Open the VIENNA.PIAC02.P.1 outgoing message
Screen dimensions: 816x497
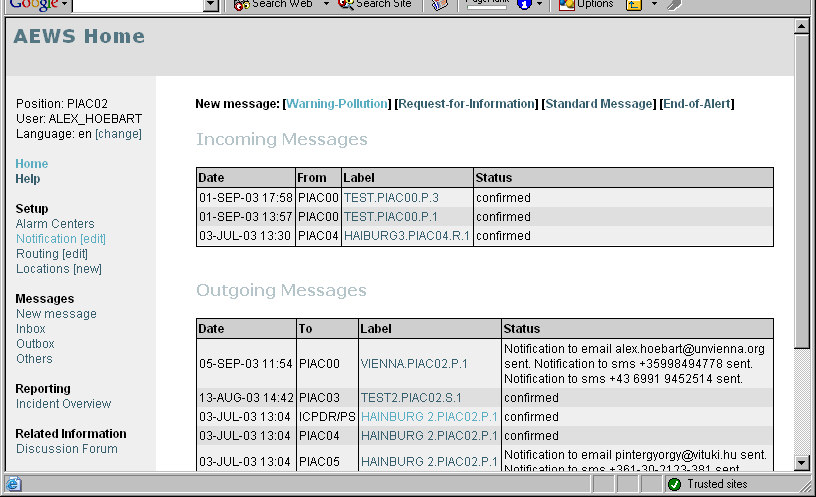(414, 364)
